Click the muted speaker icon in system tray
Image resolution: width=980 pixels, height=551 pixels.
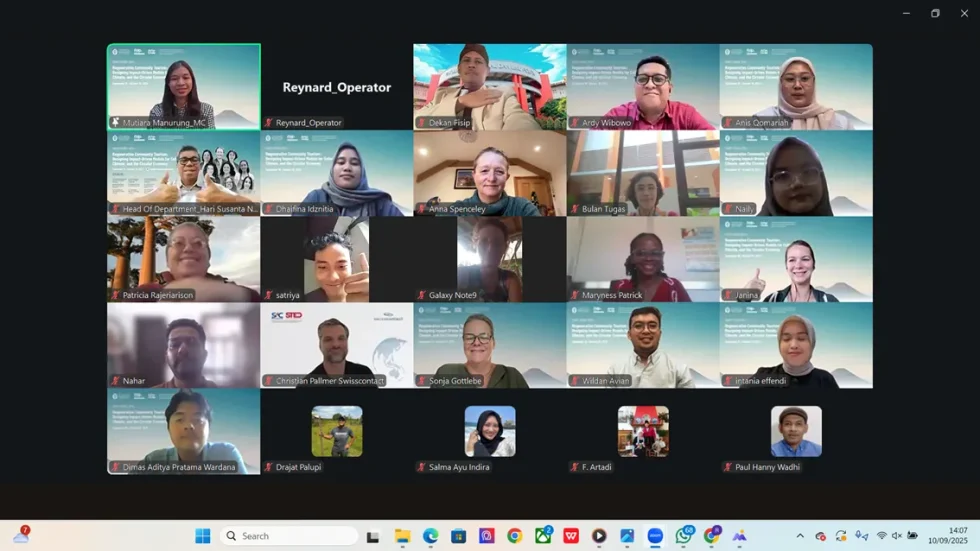pos(897,536)
